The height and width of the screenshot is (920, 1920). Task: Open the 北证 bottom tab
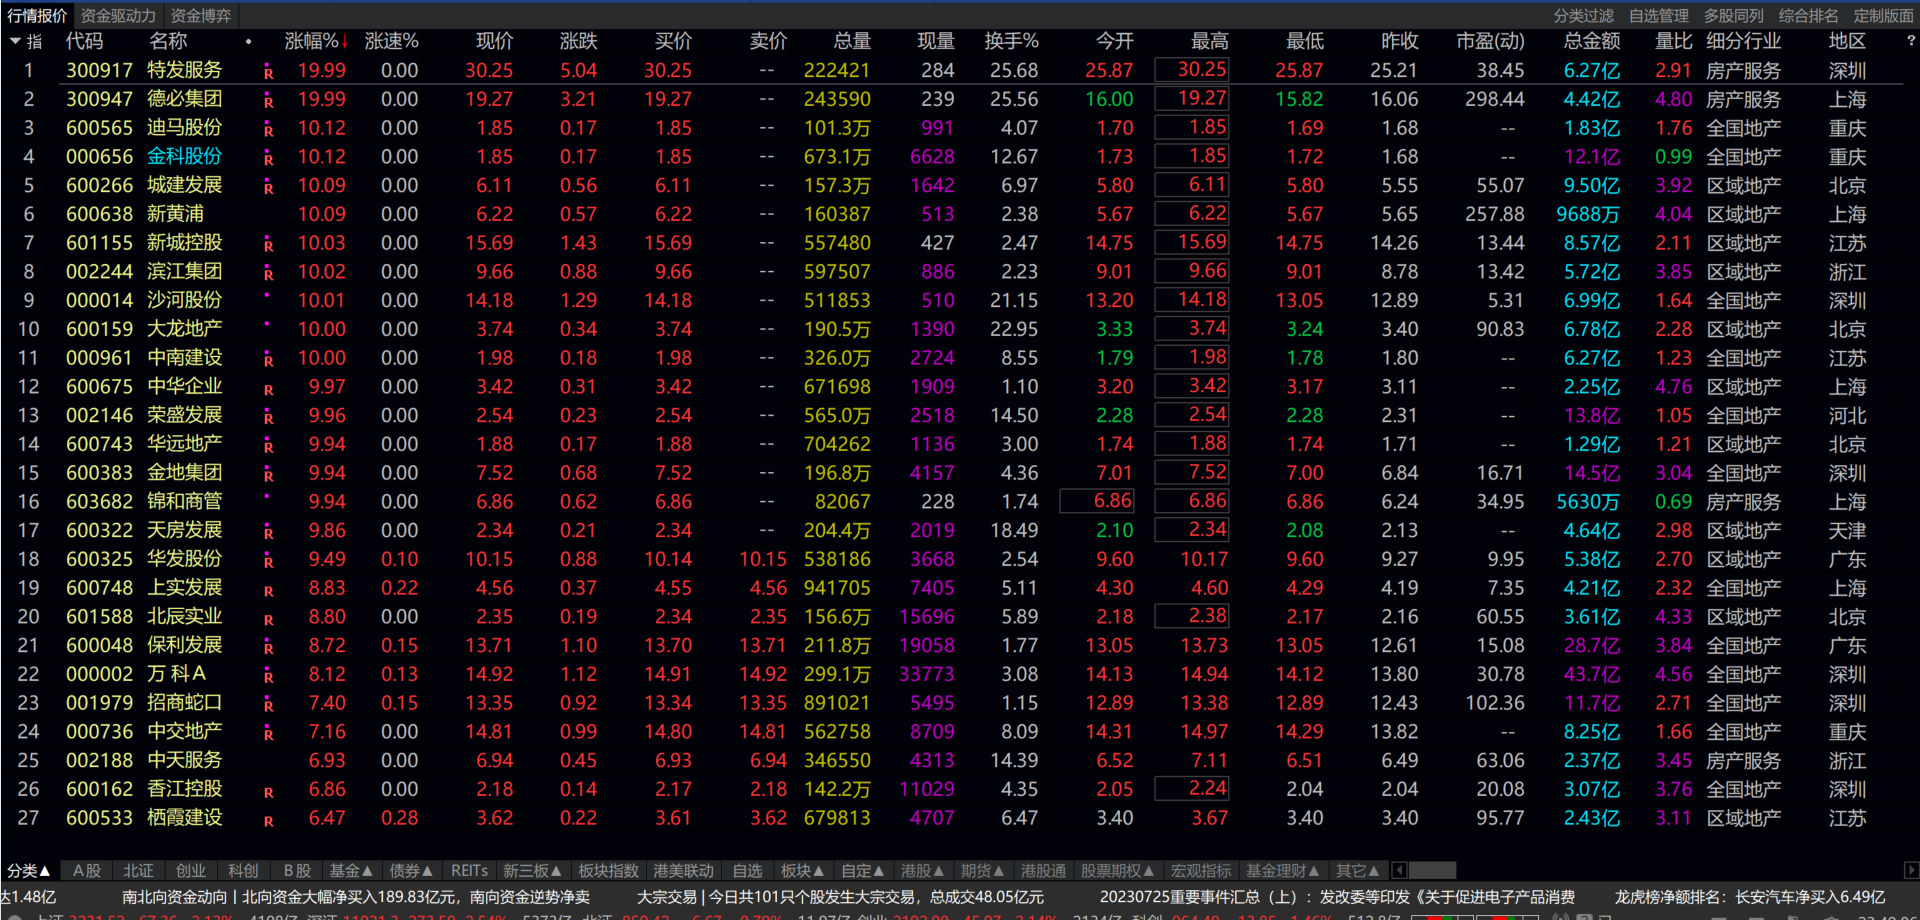tap(139, 871)
